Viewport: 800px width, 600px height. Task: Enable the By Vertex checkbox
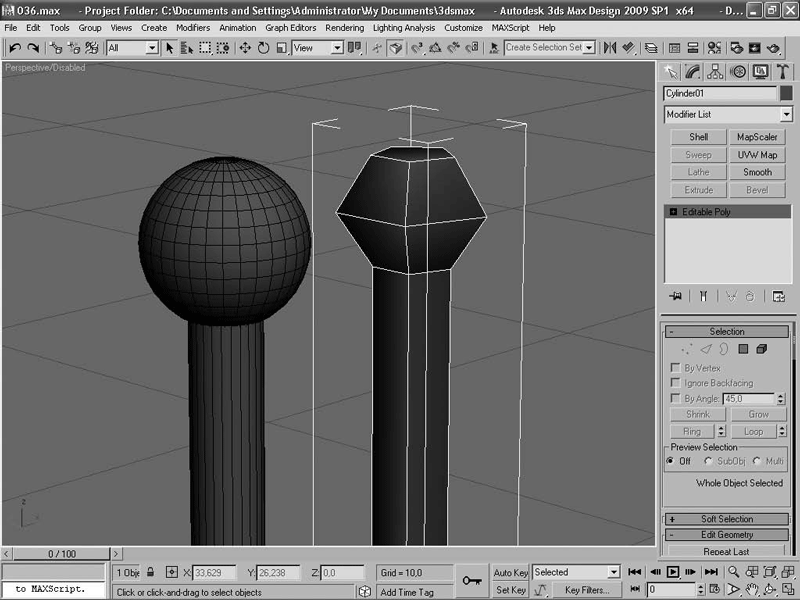click(x=676, y=368)
